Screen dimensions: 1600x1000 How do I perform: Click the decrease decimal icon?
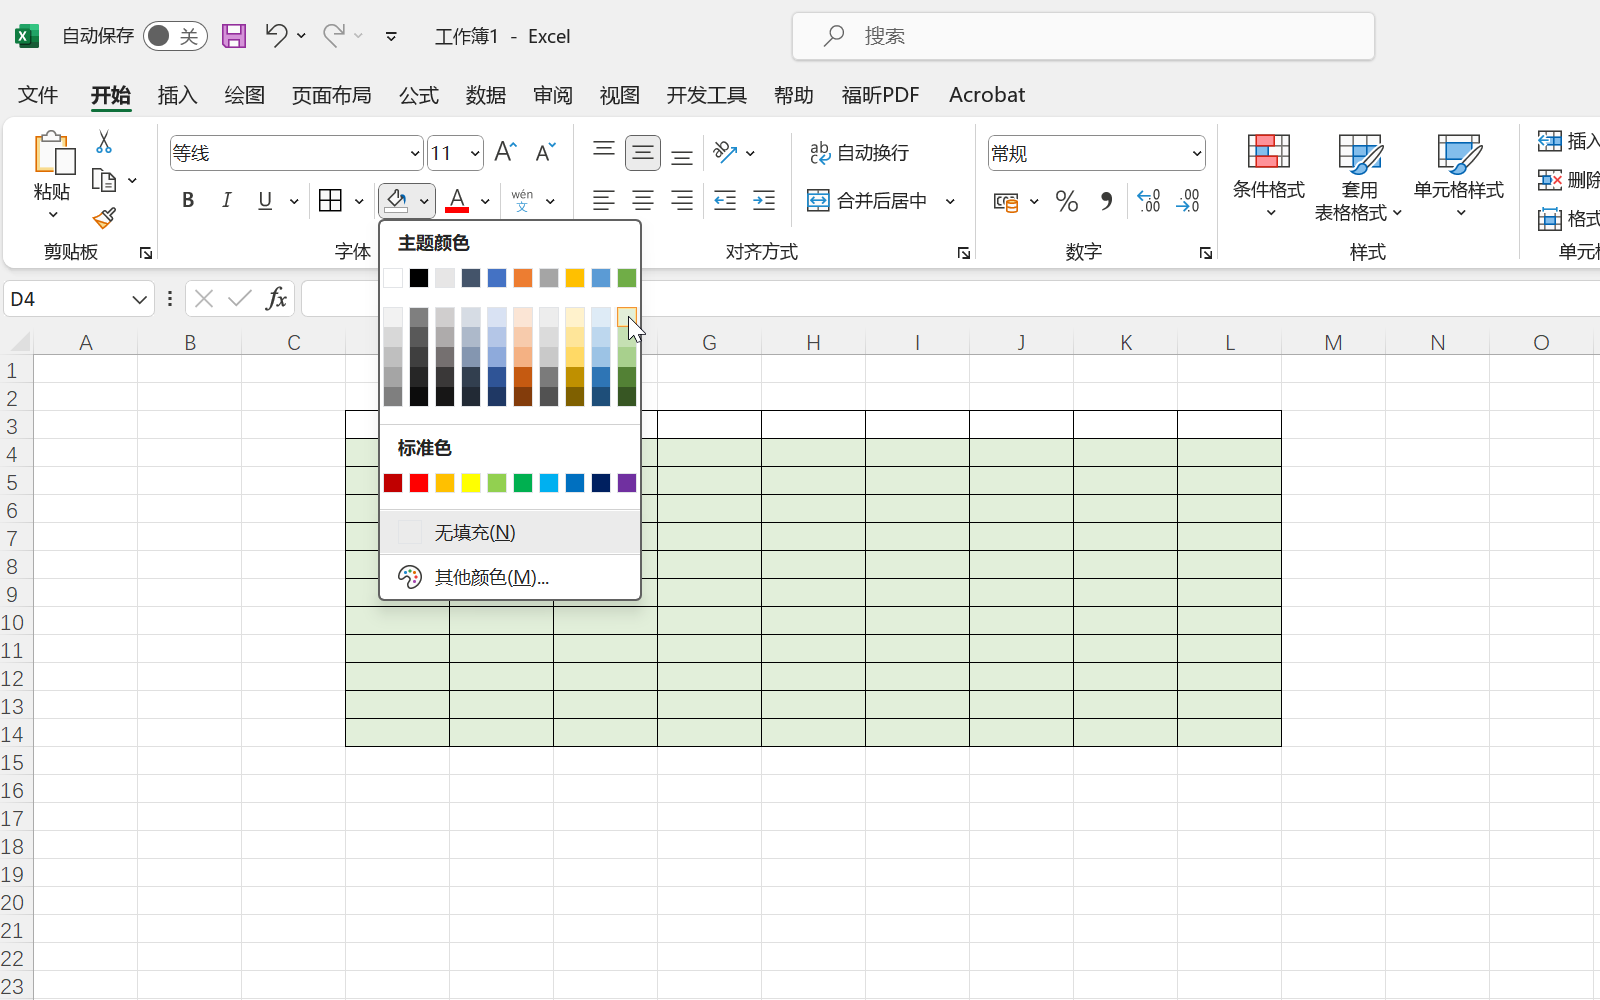(x=1188, y=201)
